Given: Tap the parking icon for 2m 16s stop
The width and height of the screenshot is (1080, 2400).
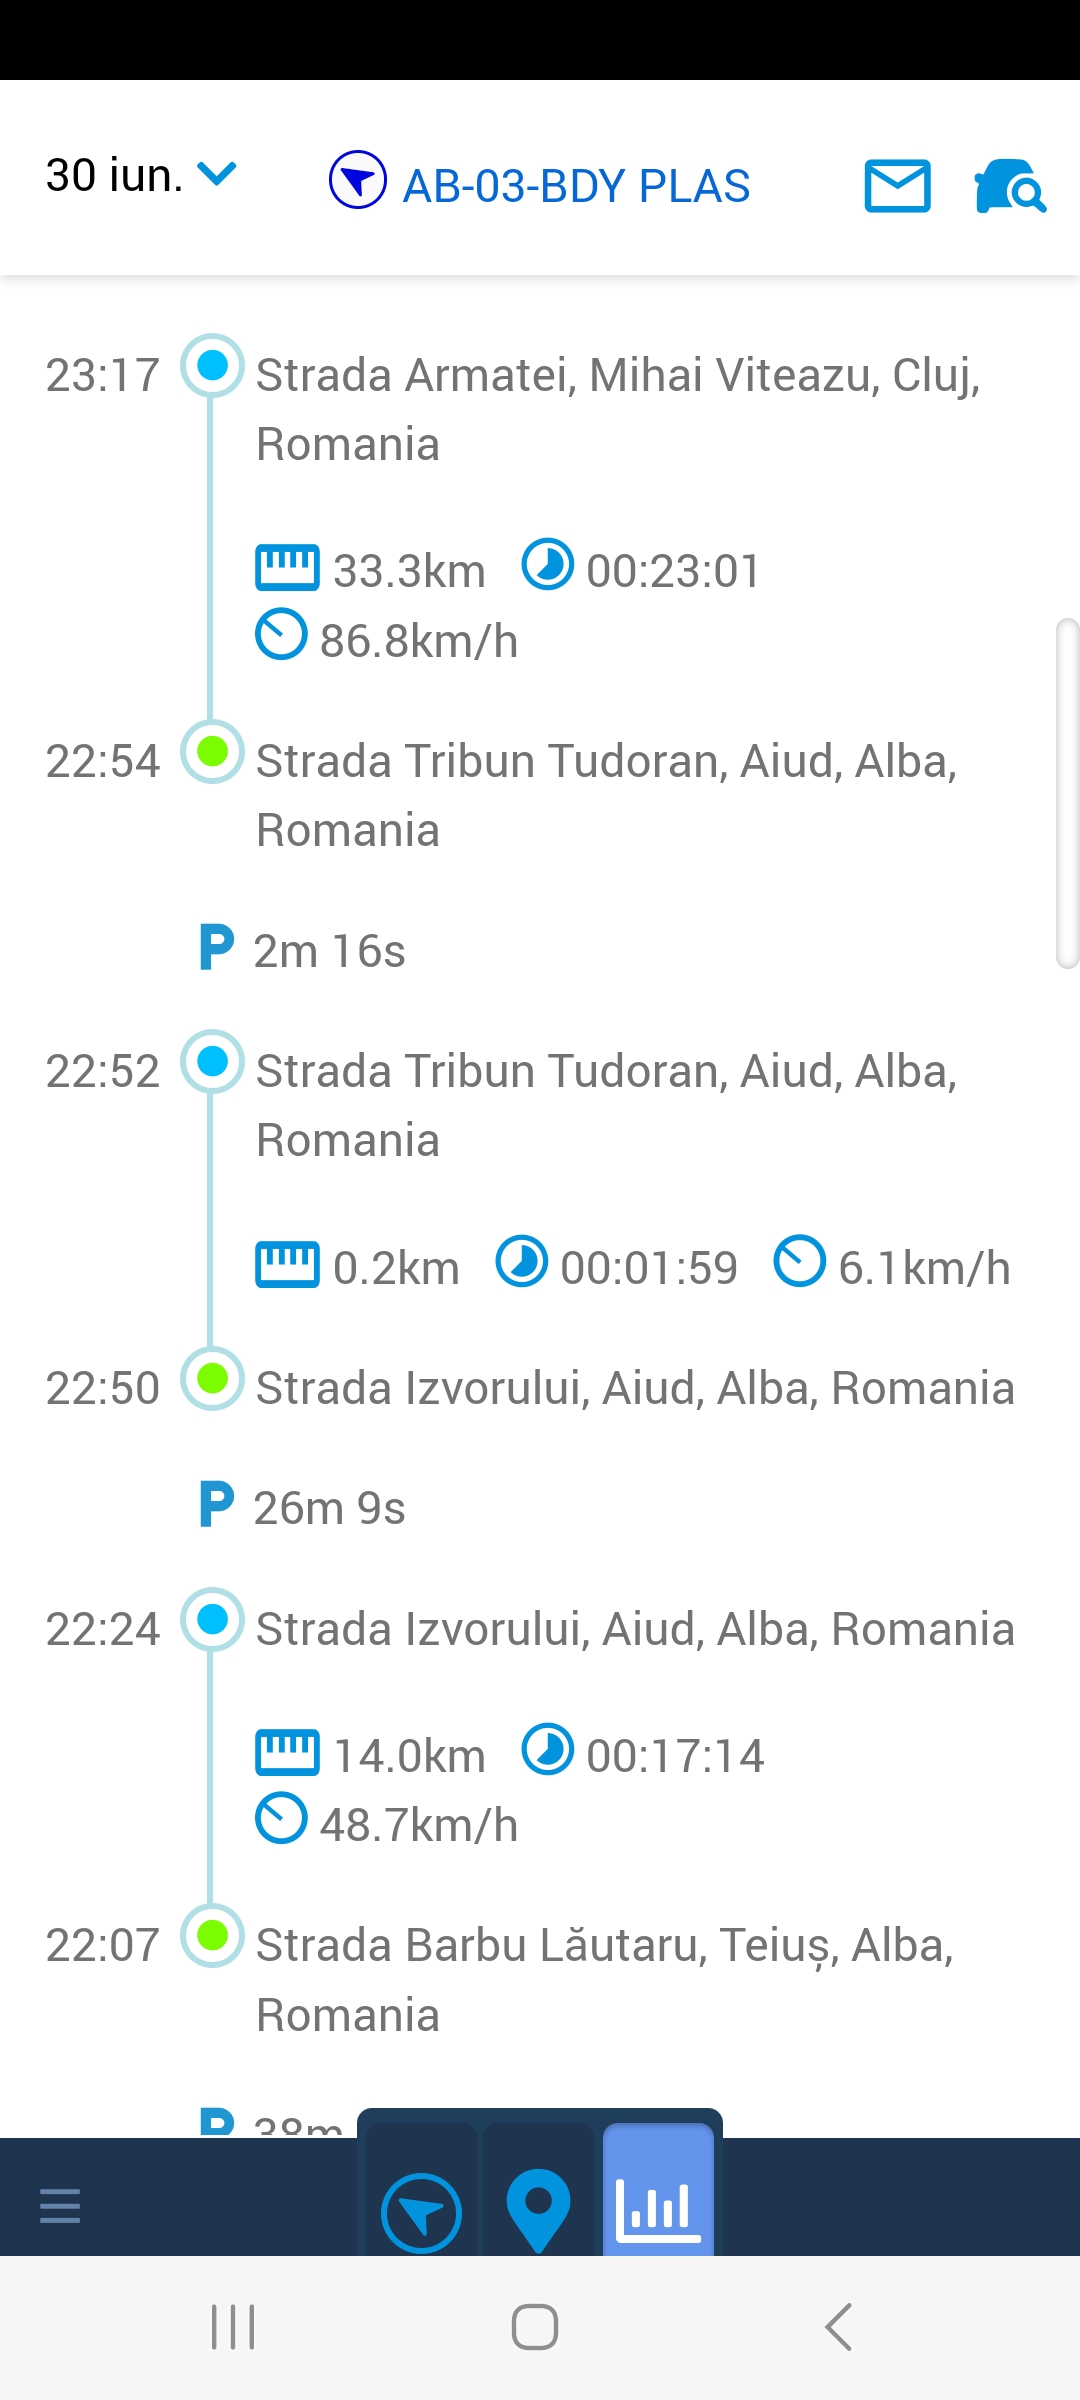Looking at the screenshot, I should [x=216, y=948].
